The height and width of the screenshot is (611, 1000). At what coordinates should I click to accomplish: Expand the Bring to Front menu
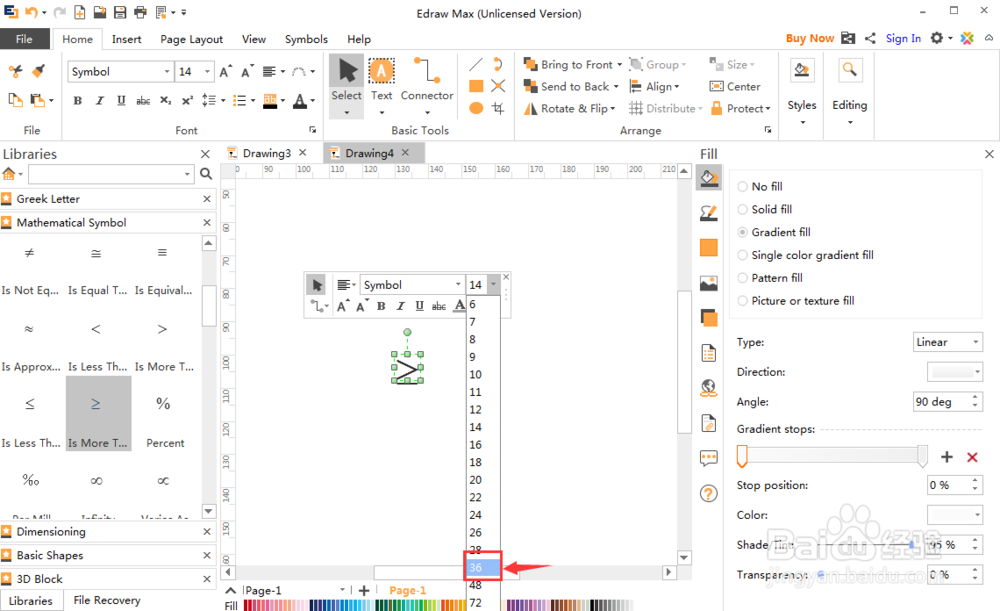pyautogui.click(x=619, y=64)
